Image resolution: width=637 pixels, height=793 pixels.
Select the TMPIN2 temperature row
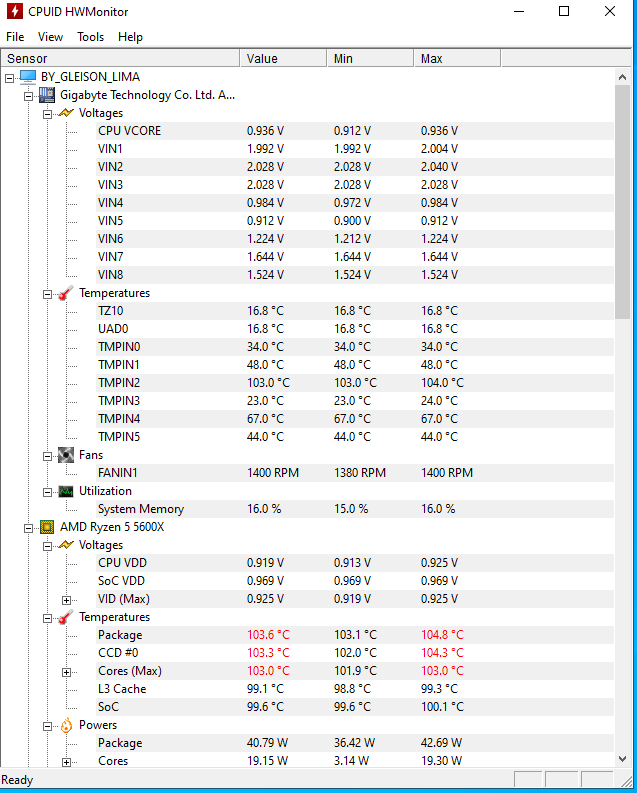coord(356,383)
